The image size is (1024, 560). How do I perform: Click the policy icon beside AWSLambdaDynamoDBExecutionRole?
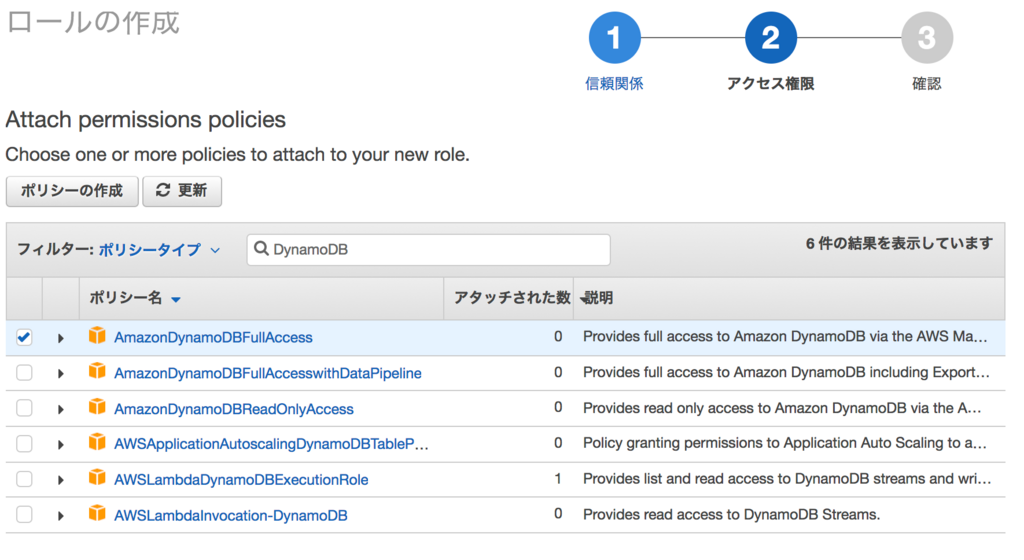click(x=97, y=478)
